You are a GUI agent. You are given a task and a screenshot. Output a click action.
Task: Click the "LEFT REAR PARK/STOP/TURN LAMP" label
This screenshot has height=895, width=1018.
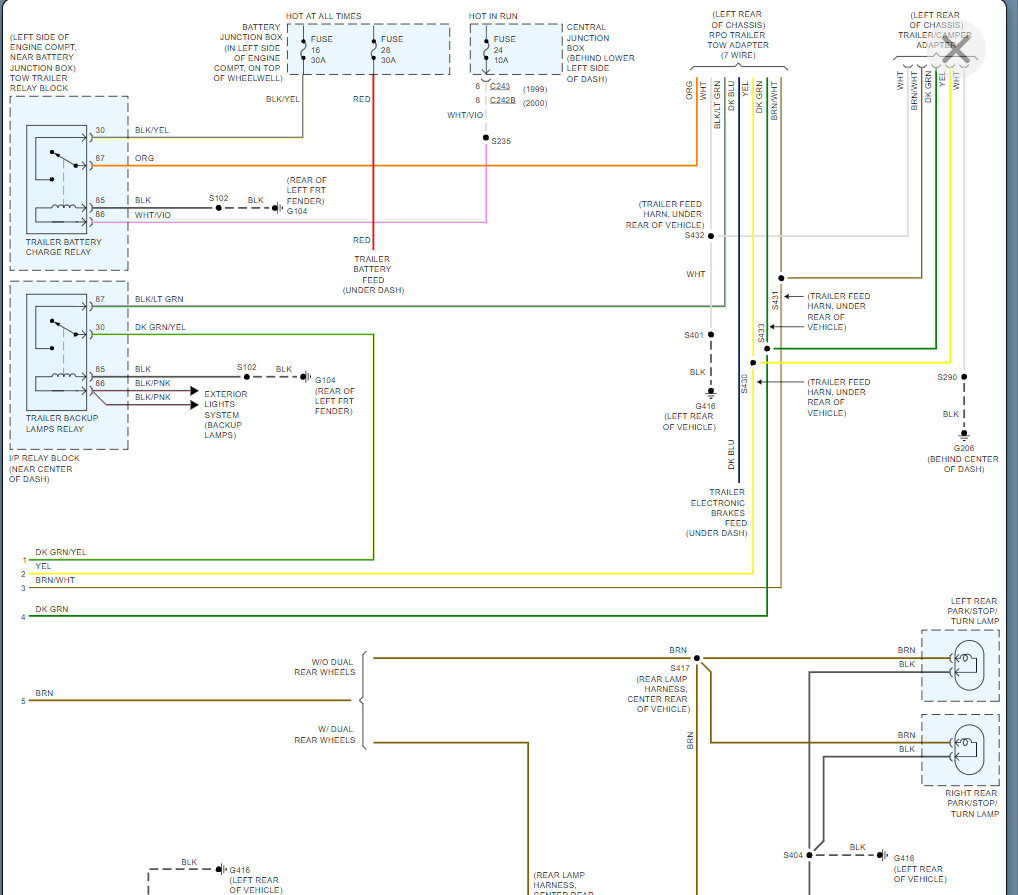point(973,611)
